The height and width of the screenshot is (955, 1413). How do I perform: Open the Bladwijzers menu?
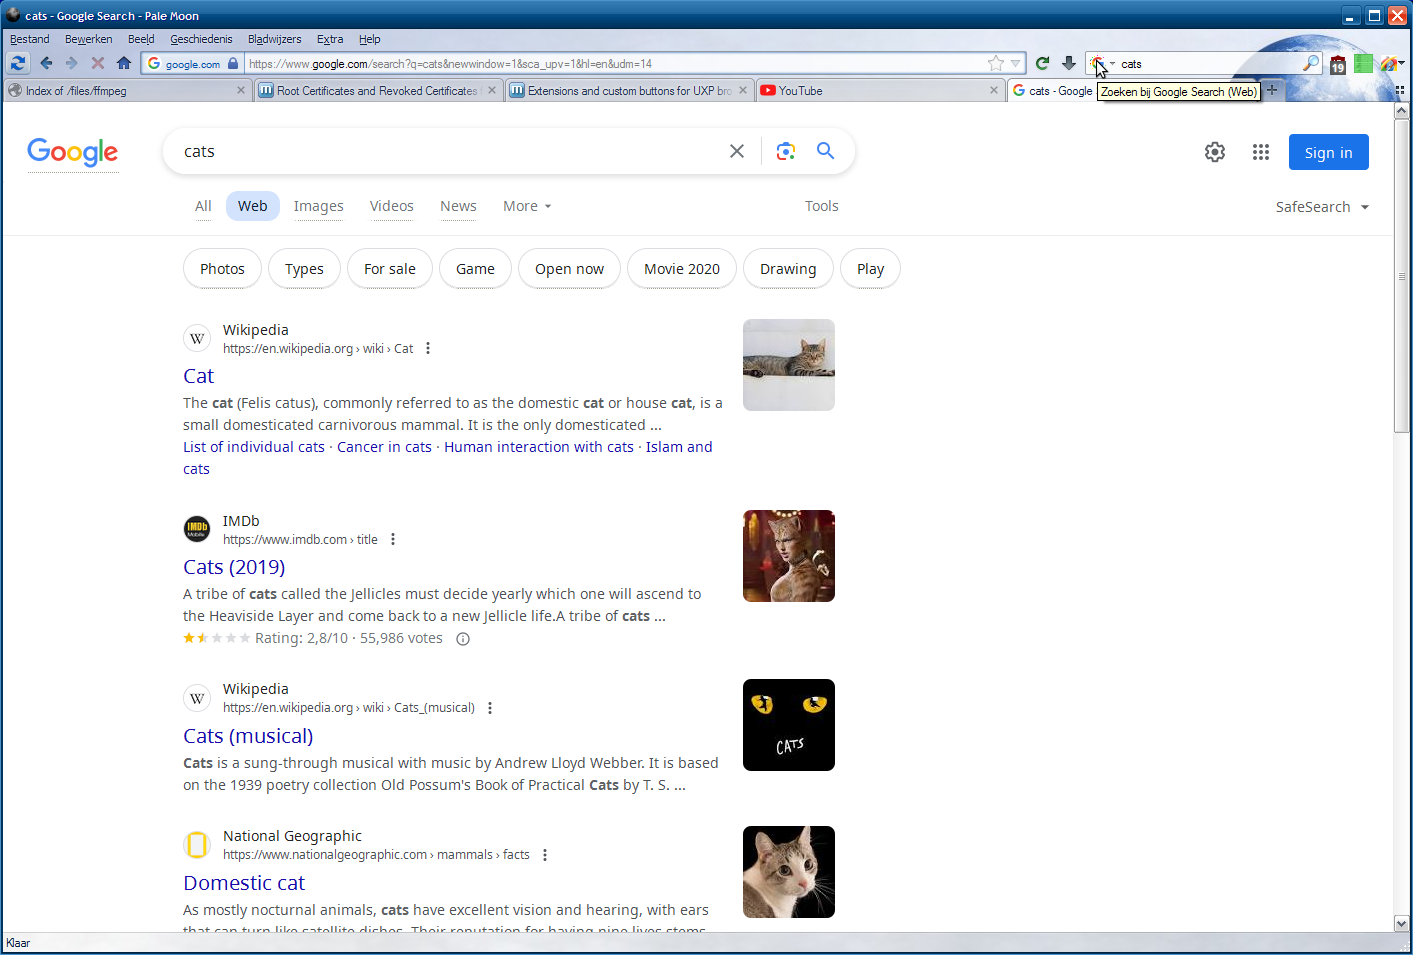tap(275, 39)
